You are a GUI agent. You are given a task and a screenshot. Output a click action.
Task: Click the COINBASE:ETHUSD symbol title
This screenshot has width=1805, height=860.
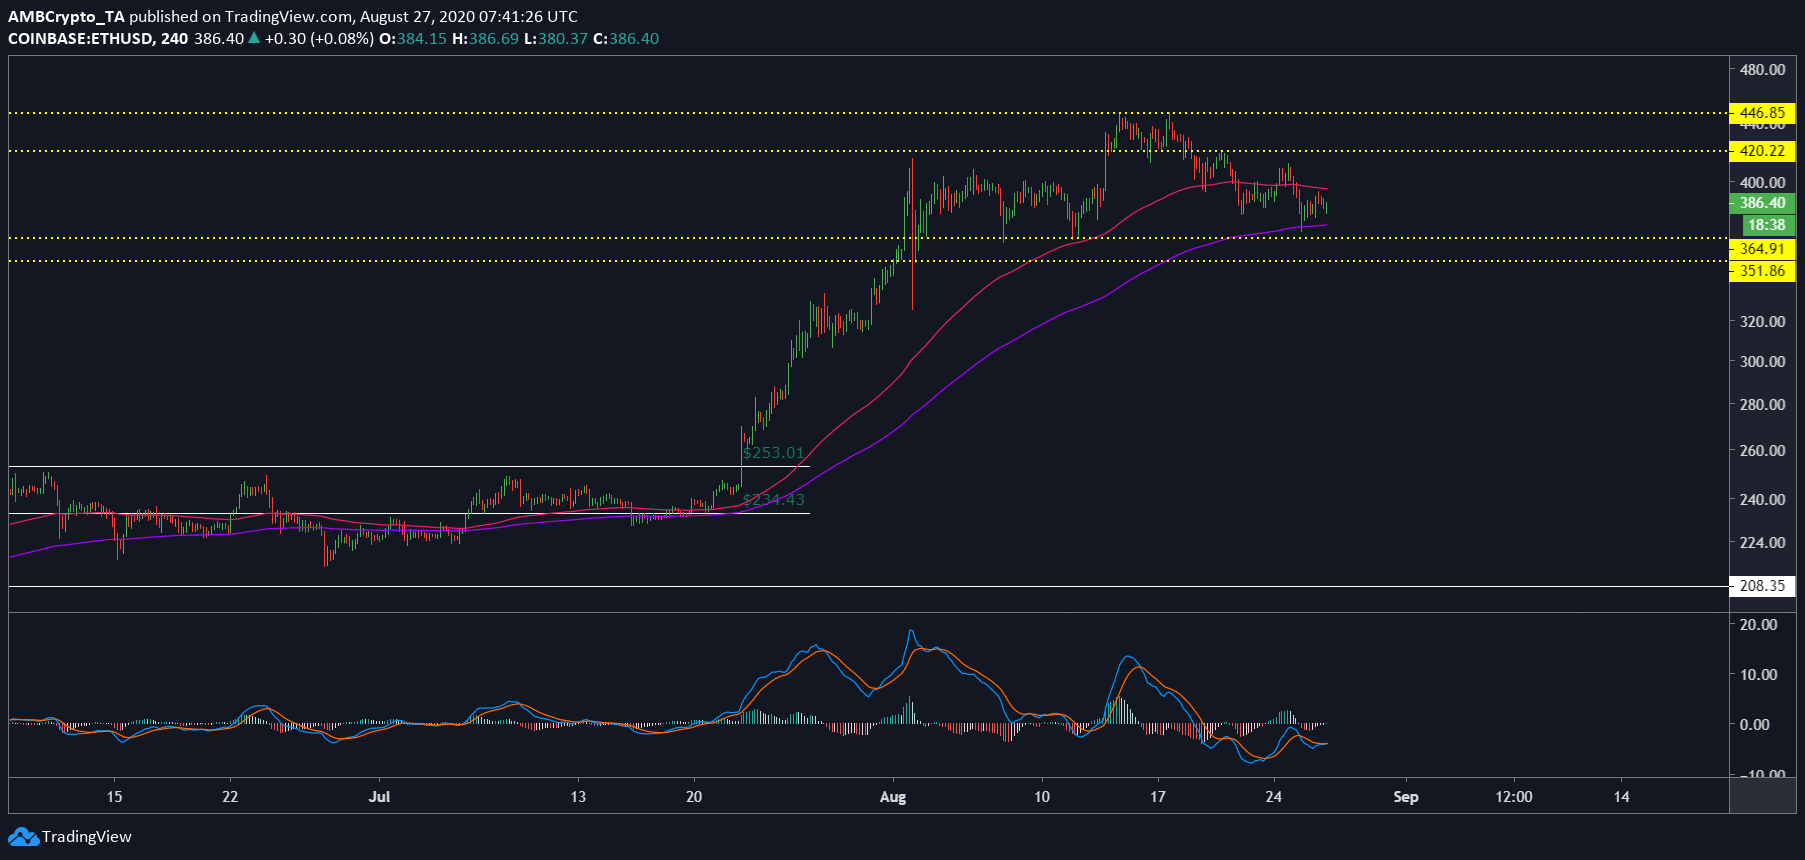point(80,38)
